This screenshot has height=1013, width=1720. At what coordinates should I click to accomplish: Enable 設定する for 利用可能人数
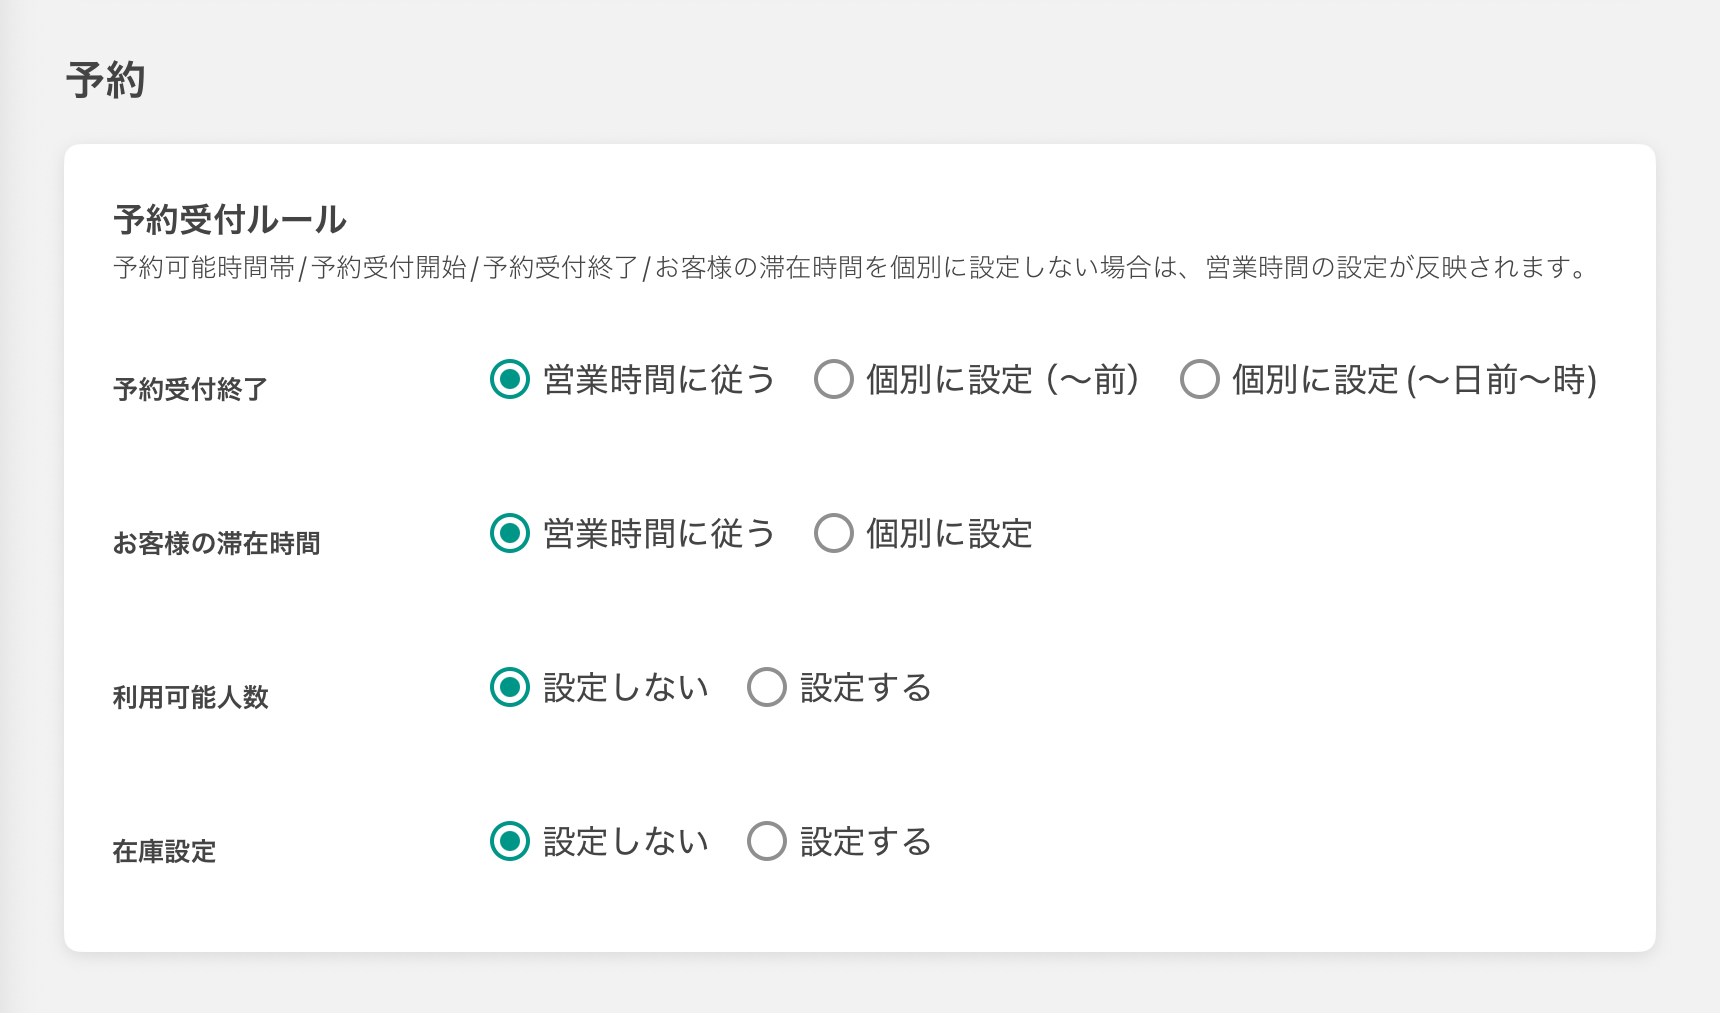tap(767, 688)
